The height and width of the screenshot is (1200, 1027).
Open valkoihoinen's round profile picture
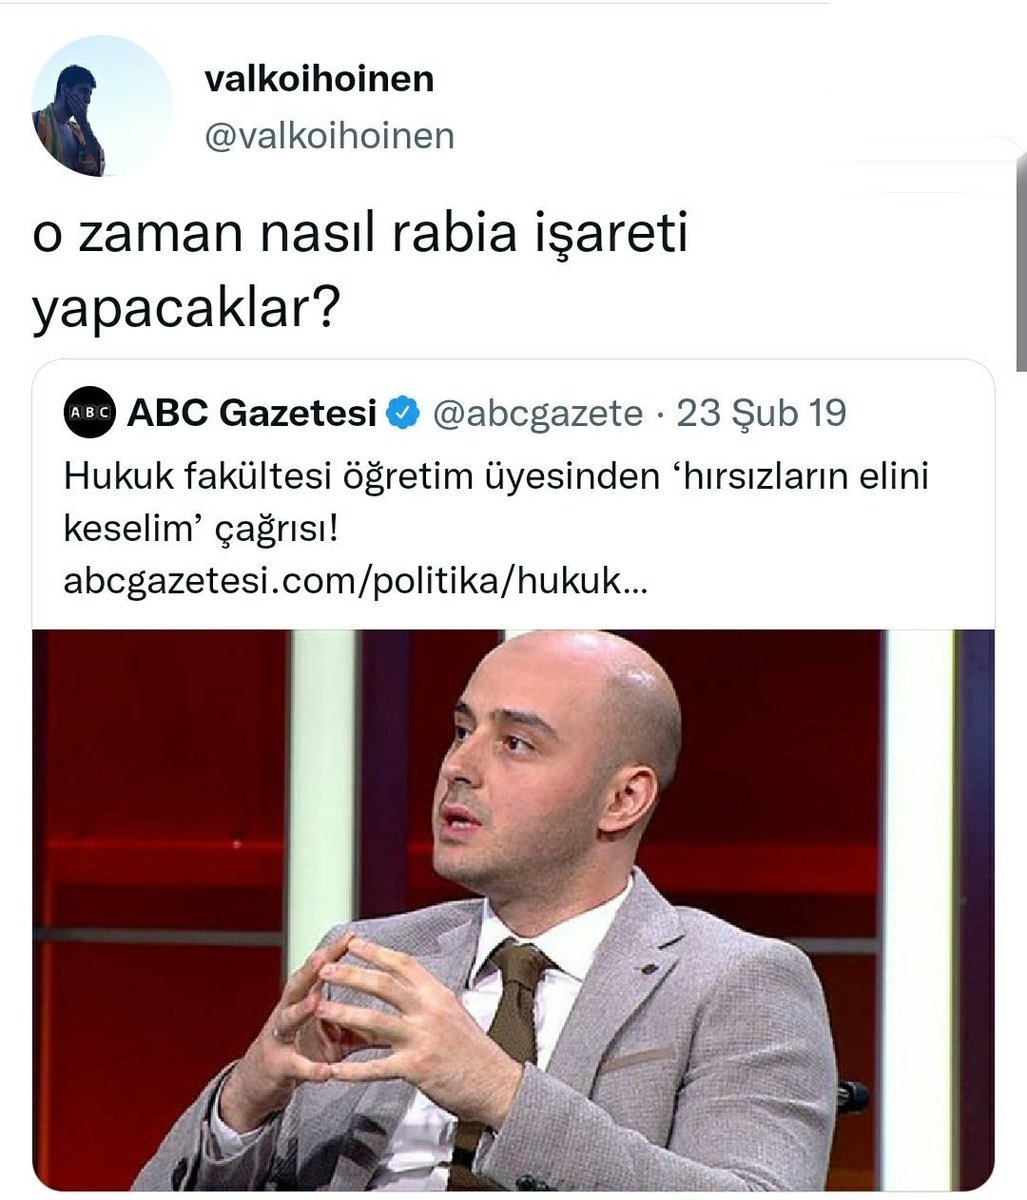pyautogui.click(x=102, y=106)
